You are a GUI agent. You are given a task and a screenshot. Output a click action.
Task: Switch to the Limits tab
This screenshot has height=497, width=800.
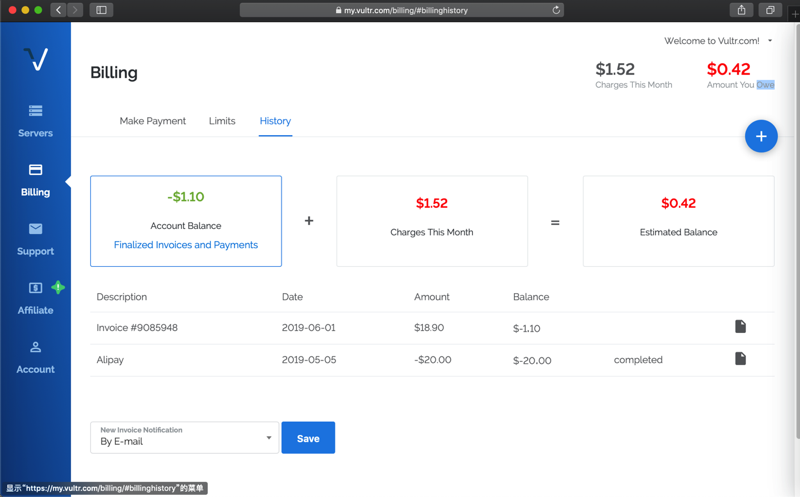pyautogui.click(x=222, y=121)
